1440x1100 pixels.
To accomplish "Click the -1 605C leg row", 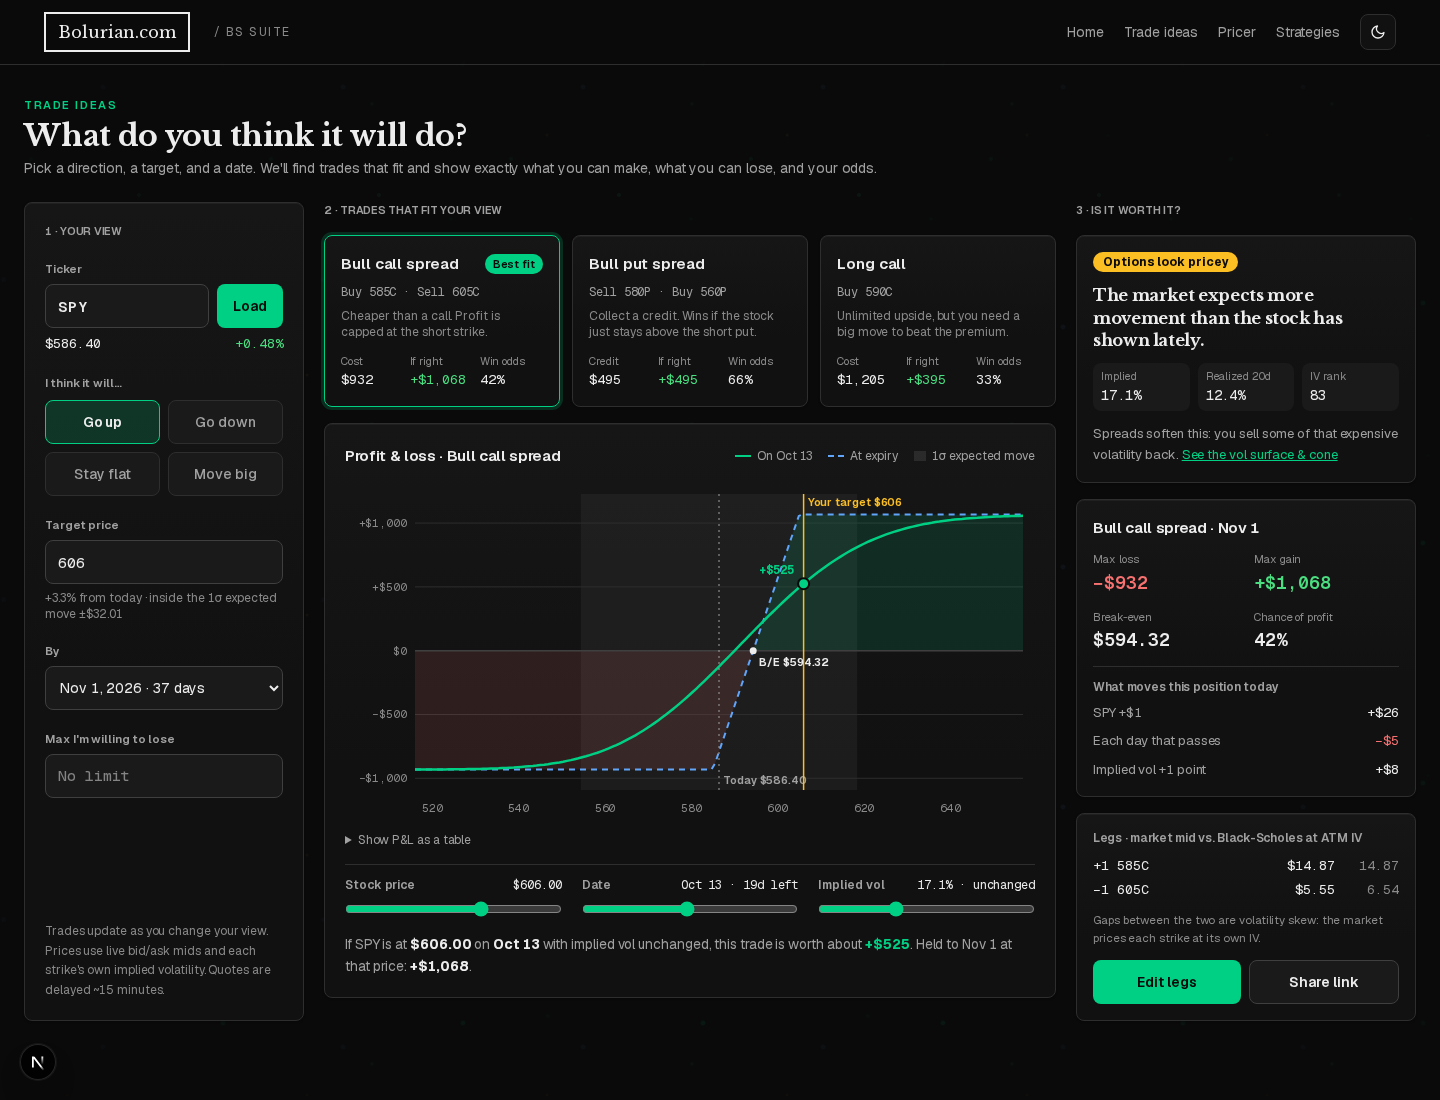I will coord(1246,890).
